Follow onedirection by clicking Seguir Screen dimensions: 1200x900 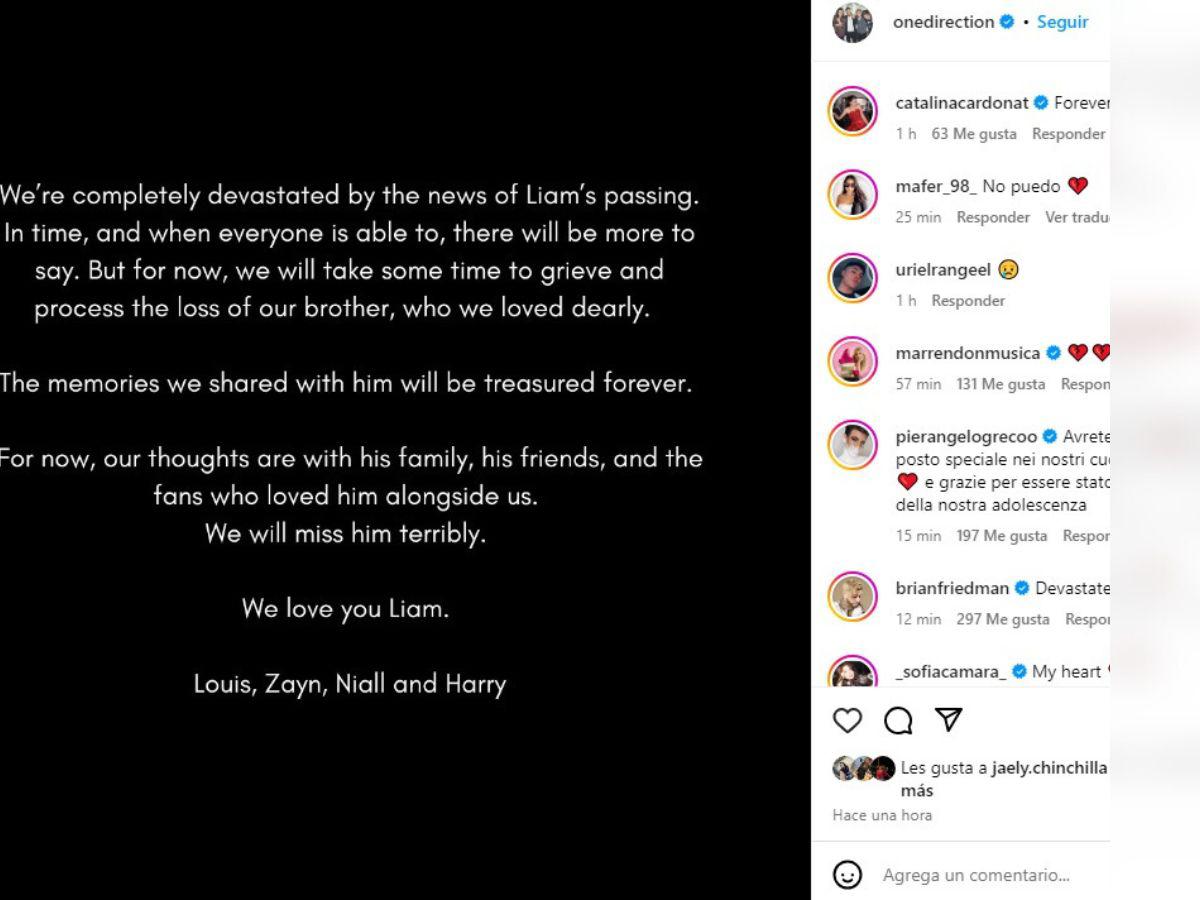(1062, 21)
